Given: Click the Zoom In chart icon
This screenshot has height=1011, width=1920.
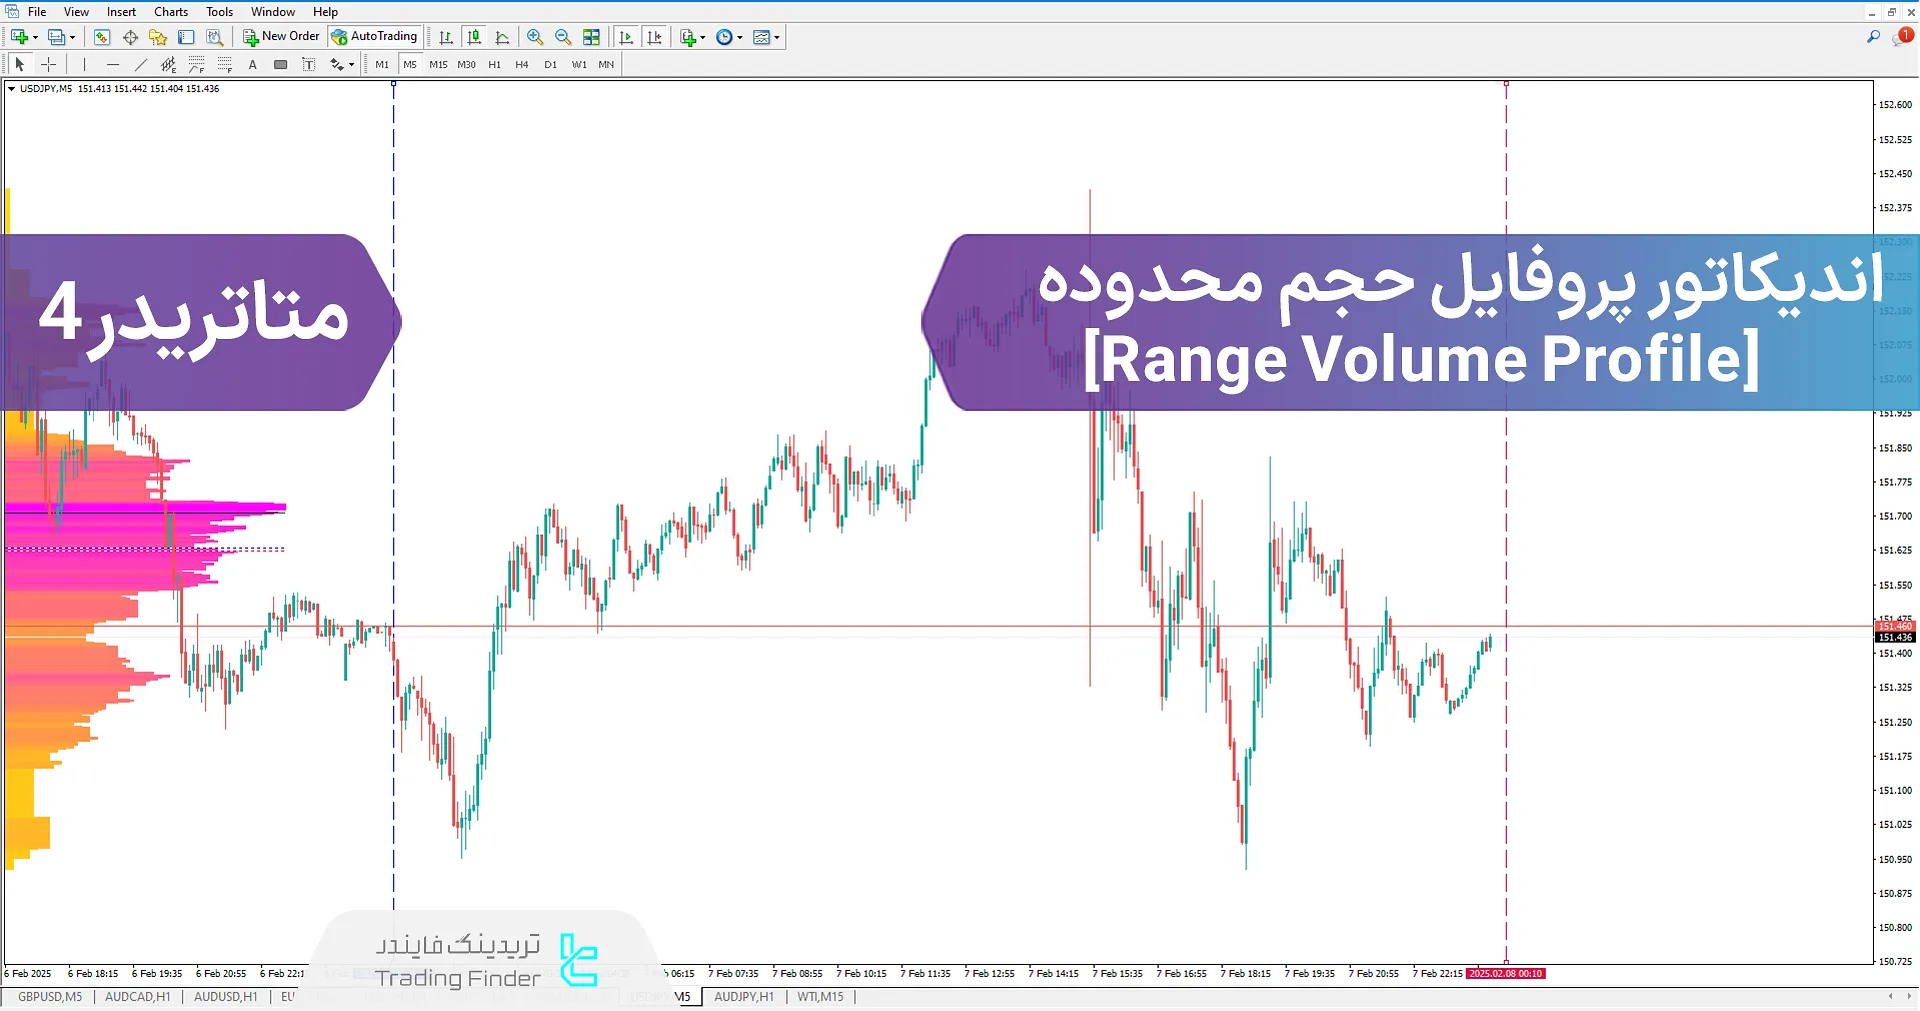Looking at the screenshot, I should (x=533, y=37).
